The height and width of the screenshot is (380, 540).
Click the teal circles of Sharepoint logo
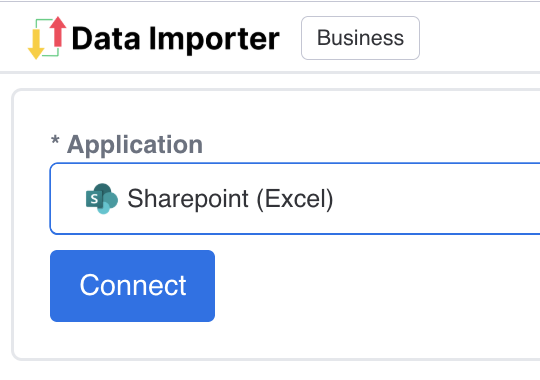pyautogui.click(x=107, y=198)
